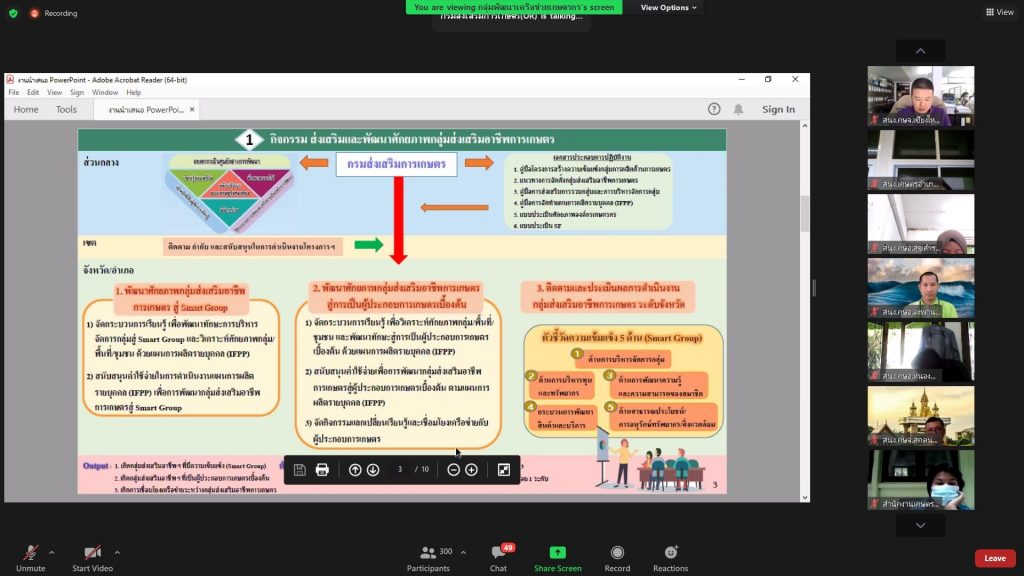Expand video options arrow beside Start Video
The width and height of the screenshot is (1024, 576).
117,552
